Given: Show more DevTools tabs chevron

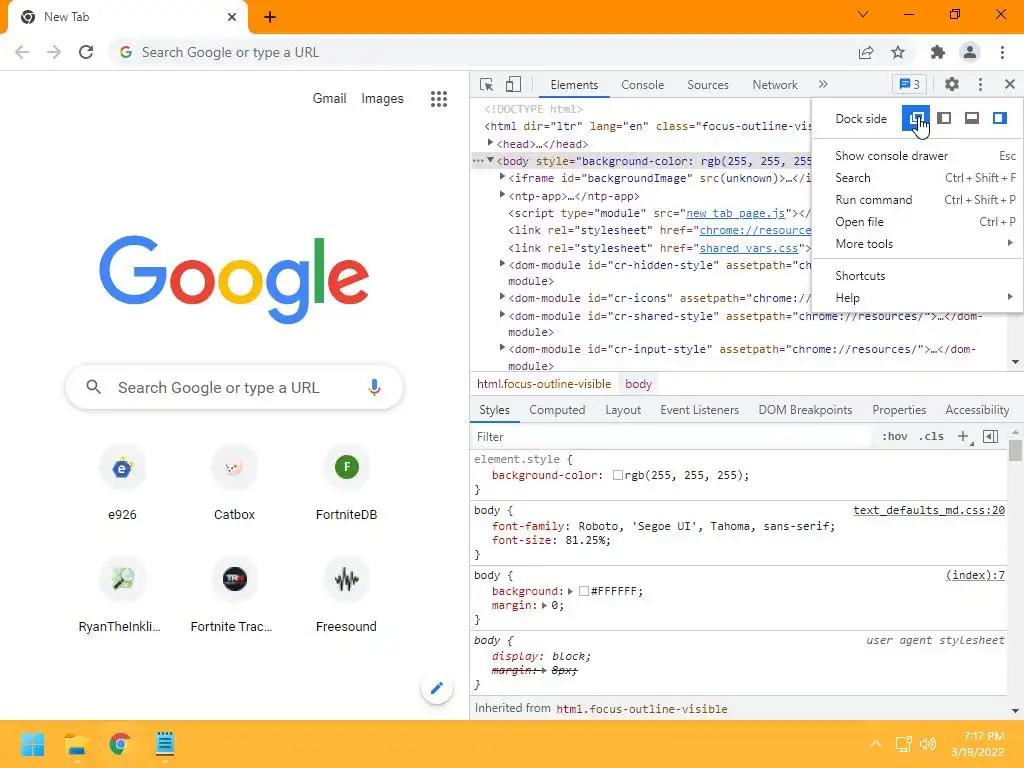Looking at the screenshot, I should (x=823, y=84).
